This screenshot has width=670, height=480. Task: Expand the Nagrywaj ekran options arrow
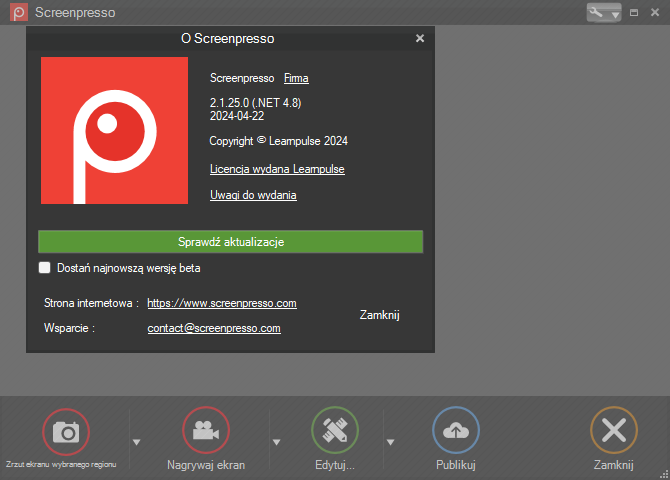pos(276,442)
